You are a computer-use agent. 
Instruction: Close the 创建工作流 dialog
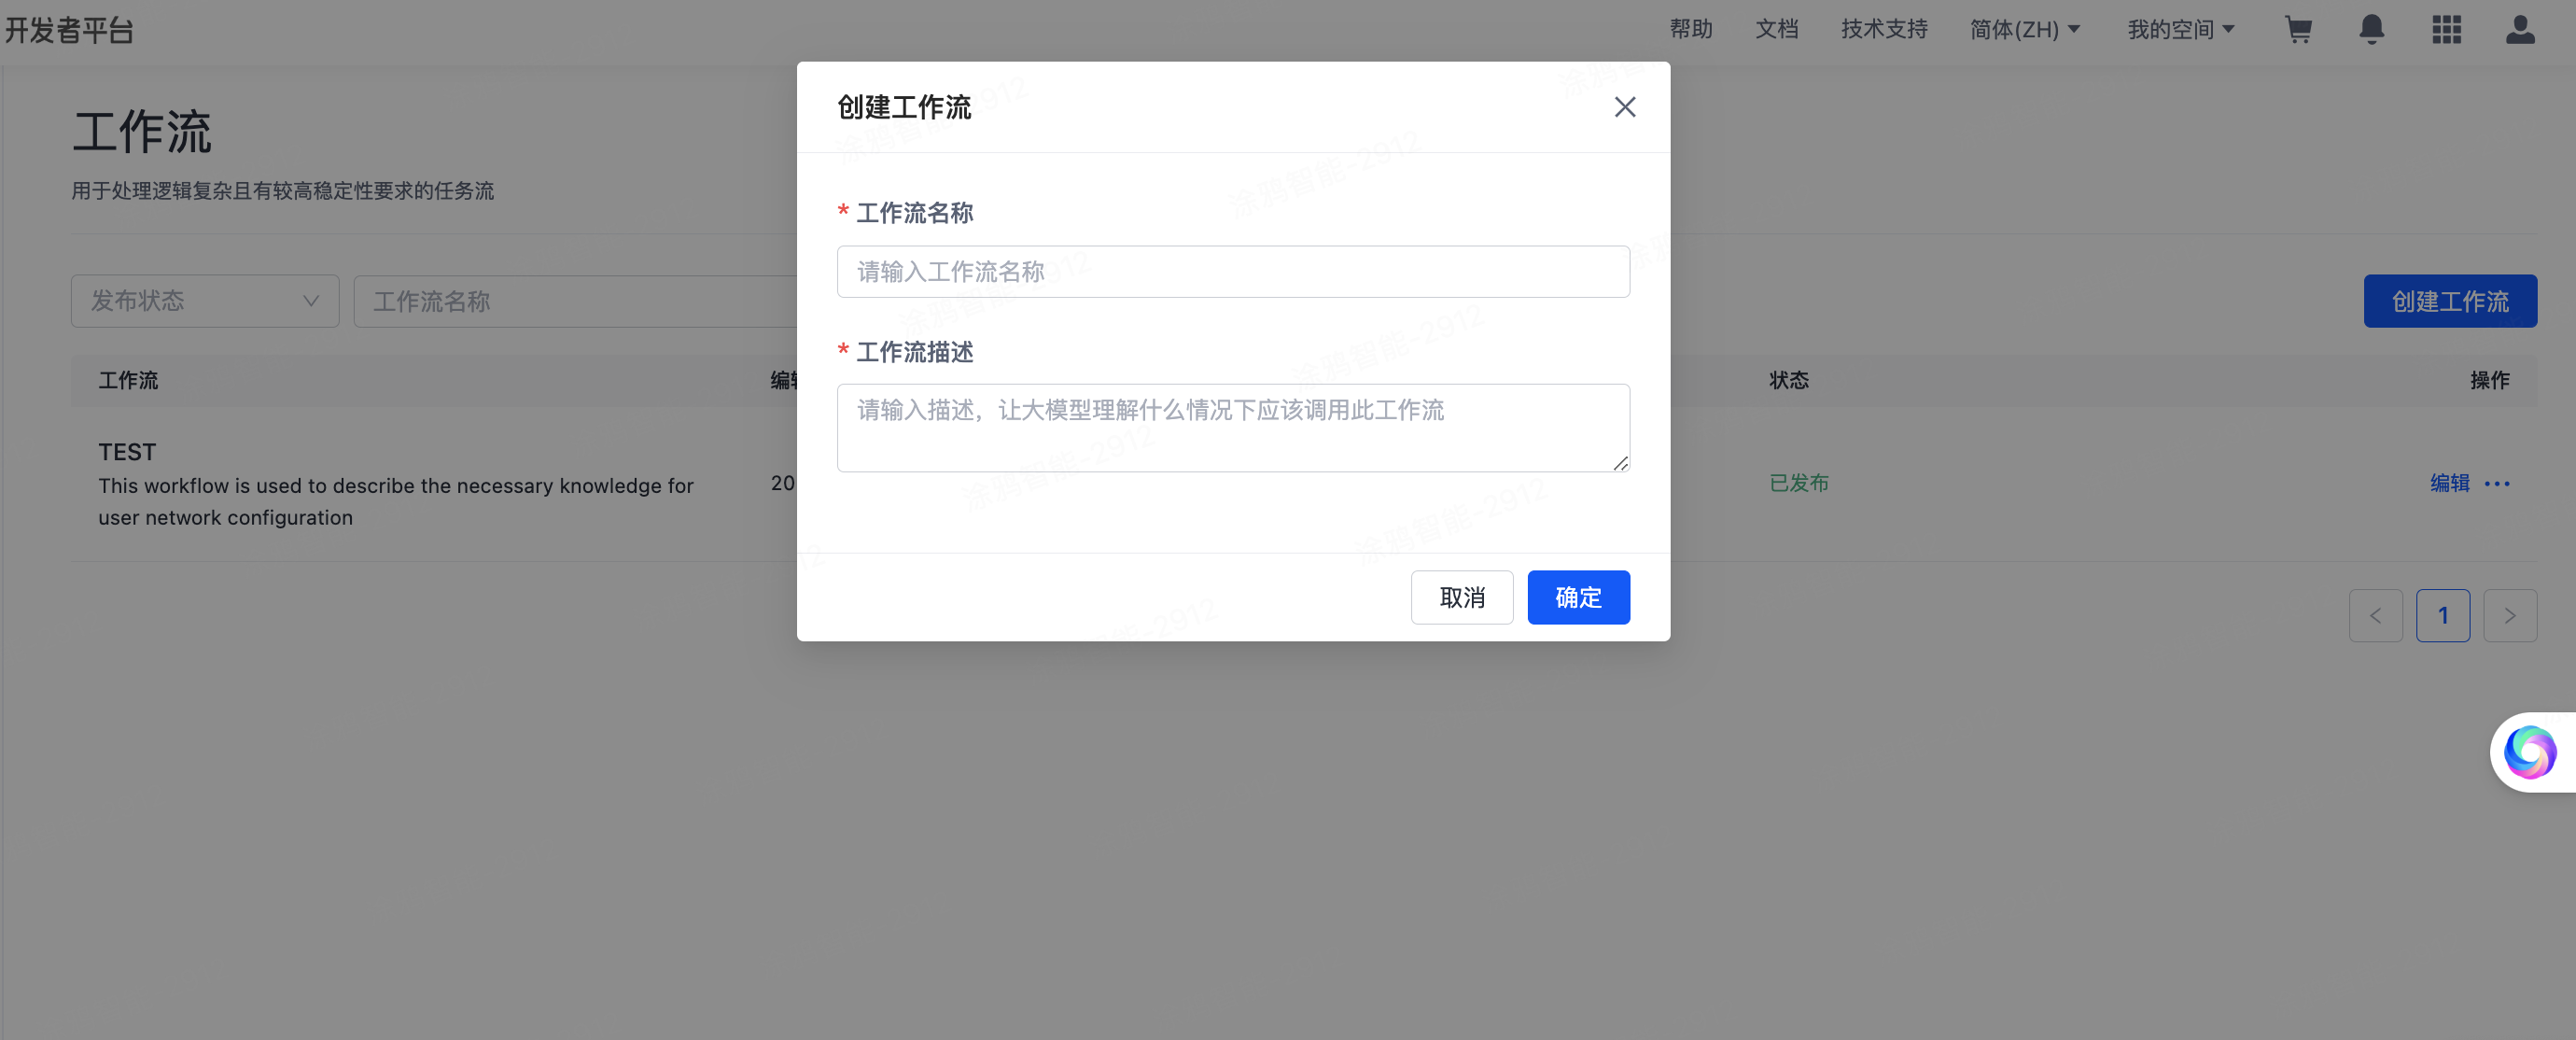pyautogui.click(x=1625, y=107)
